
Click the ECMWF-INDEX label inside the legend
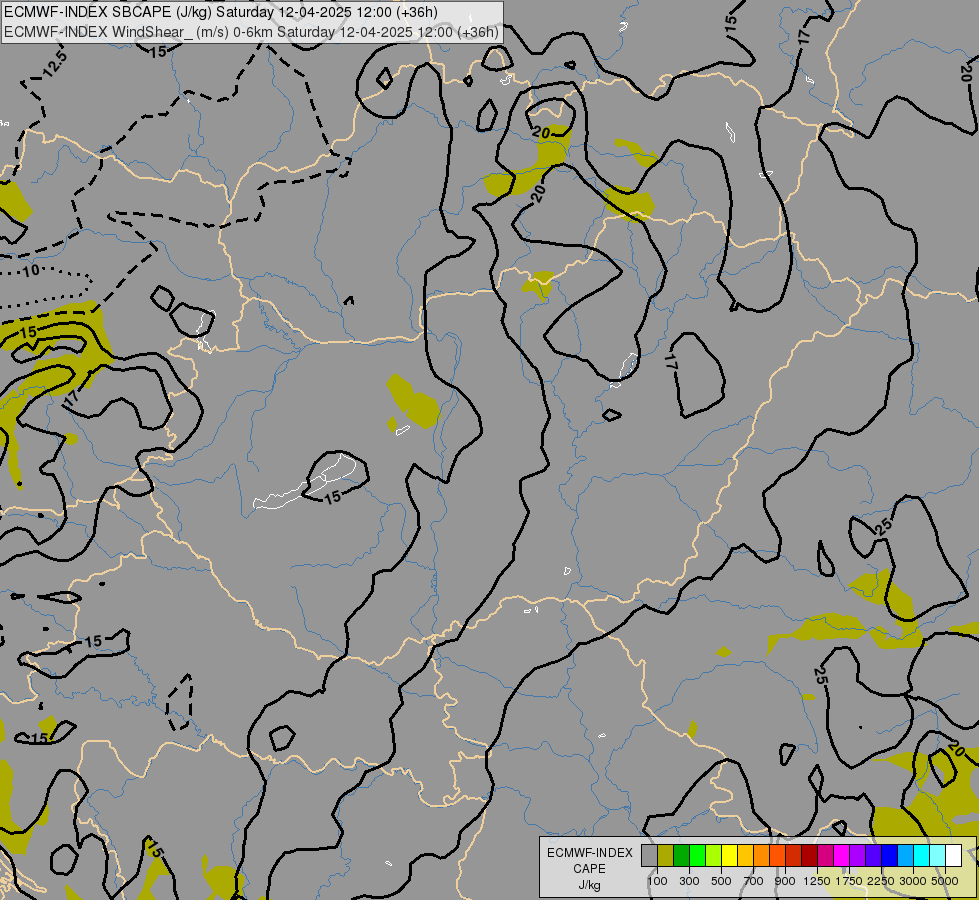click(x=589, y=853)
